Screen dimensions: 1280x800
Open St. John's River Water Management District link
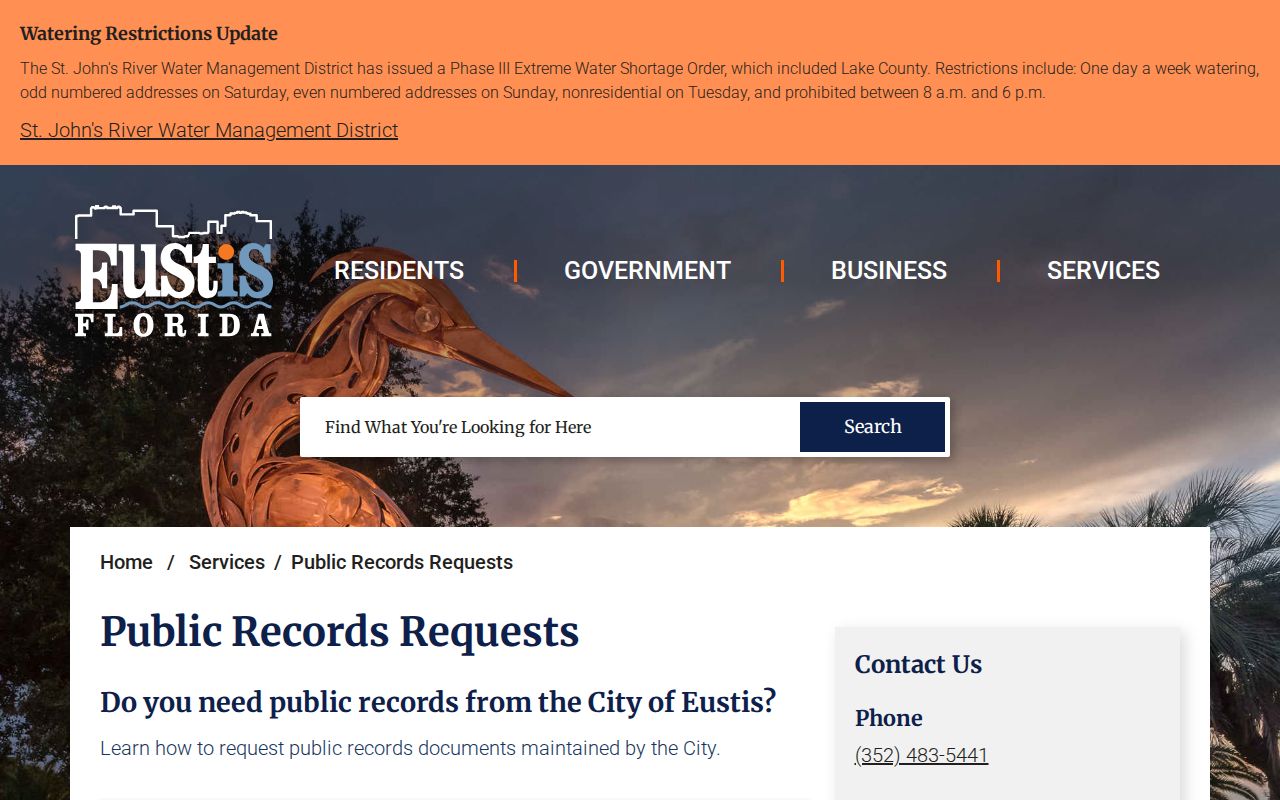[209, 130]
